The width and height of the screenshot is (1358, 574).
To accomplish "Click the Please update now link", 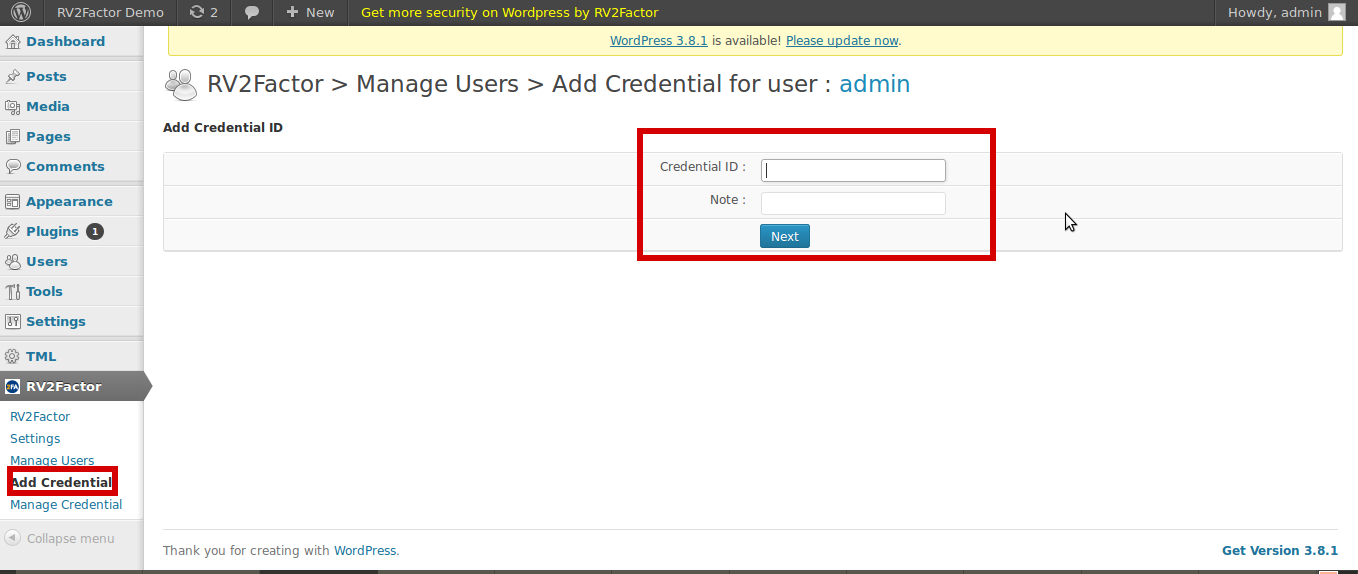I will [x=842, y=41].
